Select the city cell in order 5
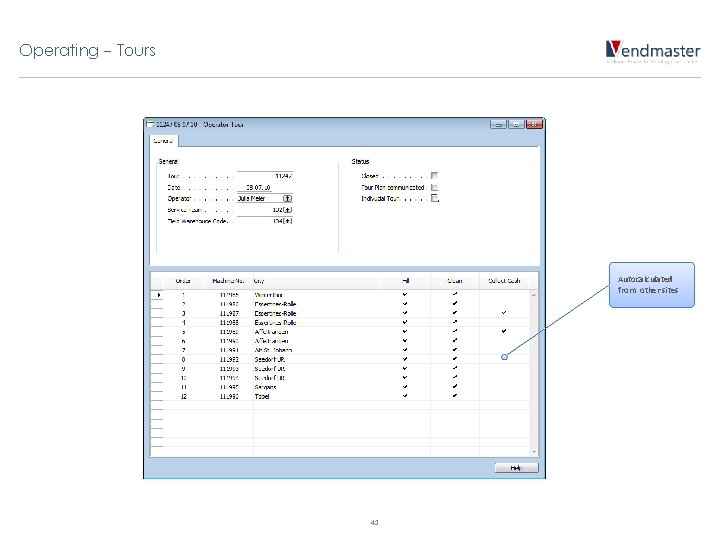Image resolution: width=720 pixels, height=540 pixels. coord(317,332)
